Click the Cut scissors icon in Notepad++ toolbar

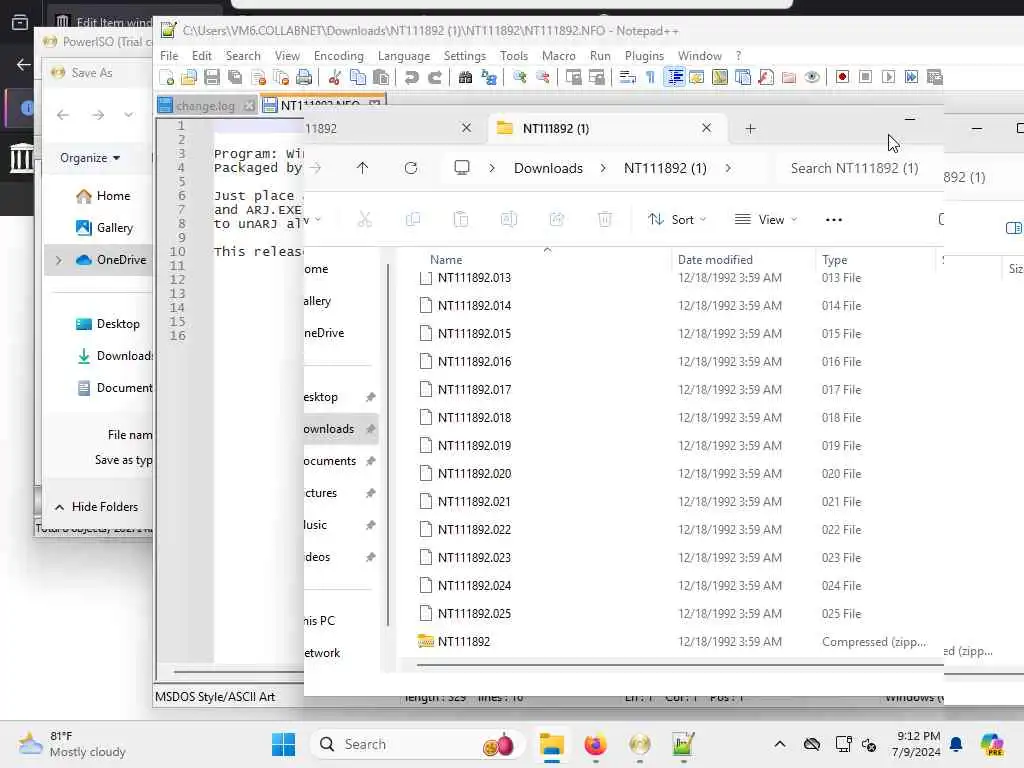coord(334,78)
